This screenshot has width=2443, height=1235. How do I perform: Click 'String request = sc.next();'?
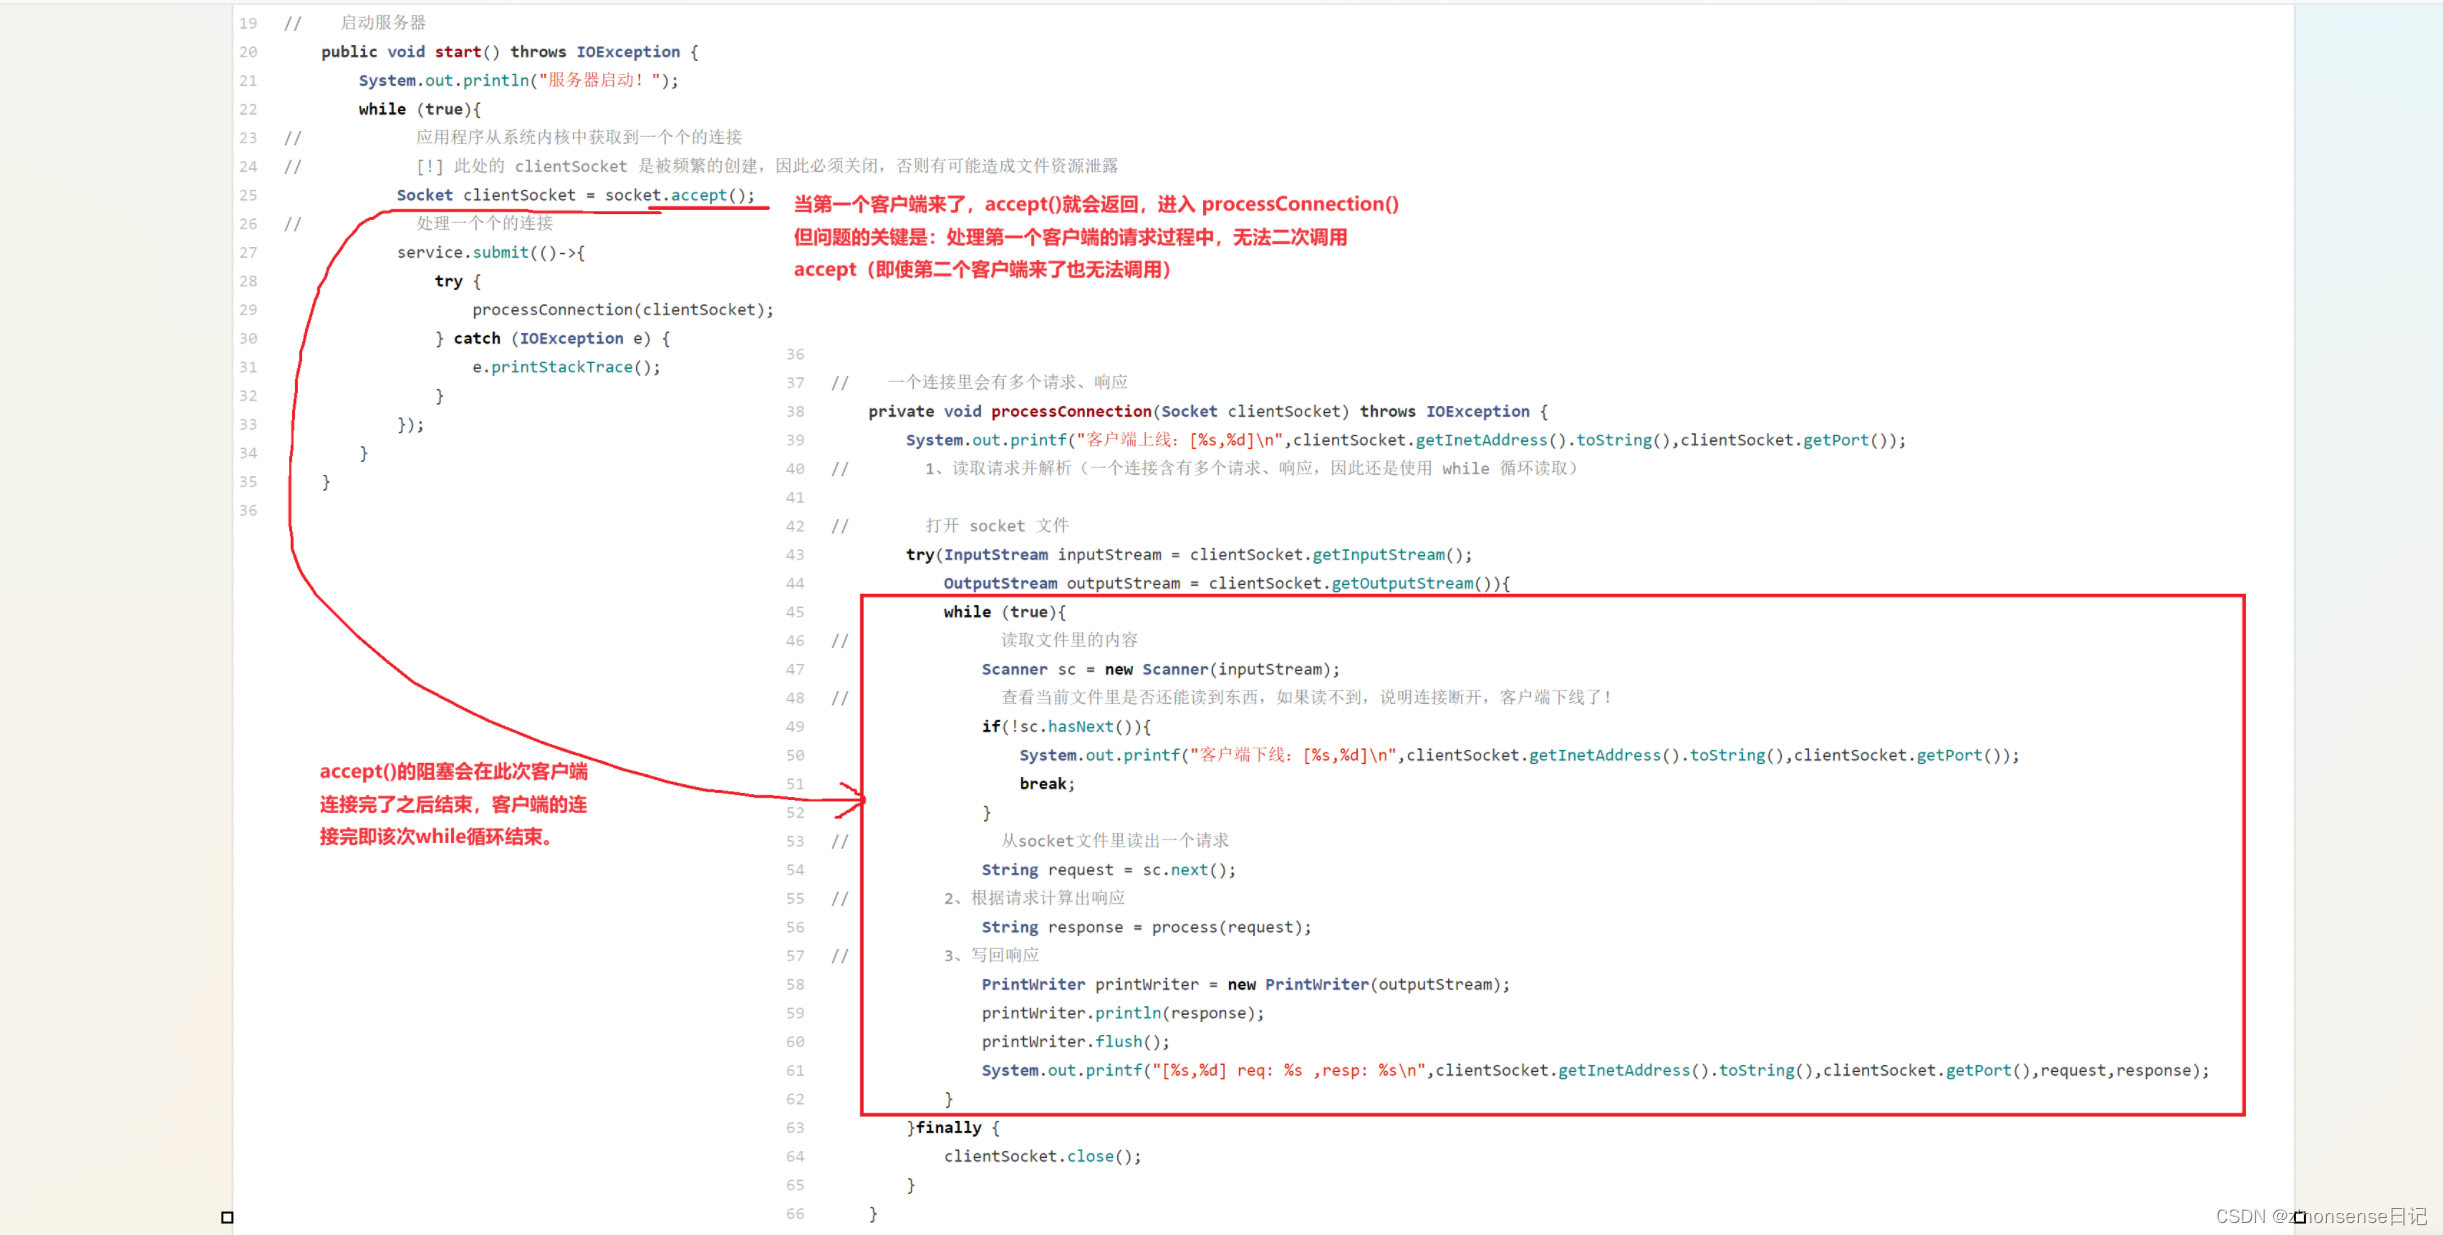[1109, 870]
